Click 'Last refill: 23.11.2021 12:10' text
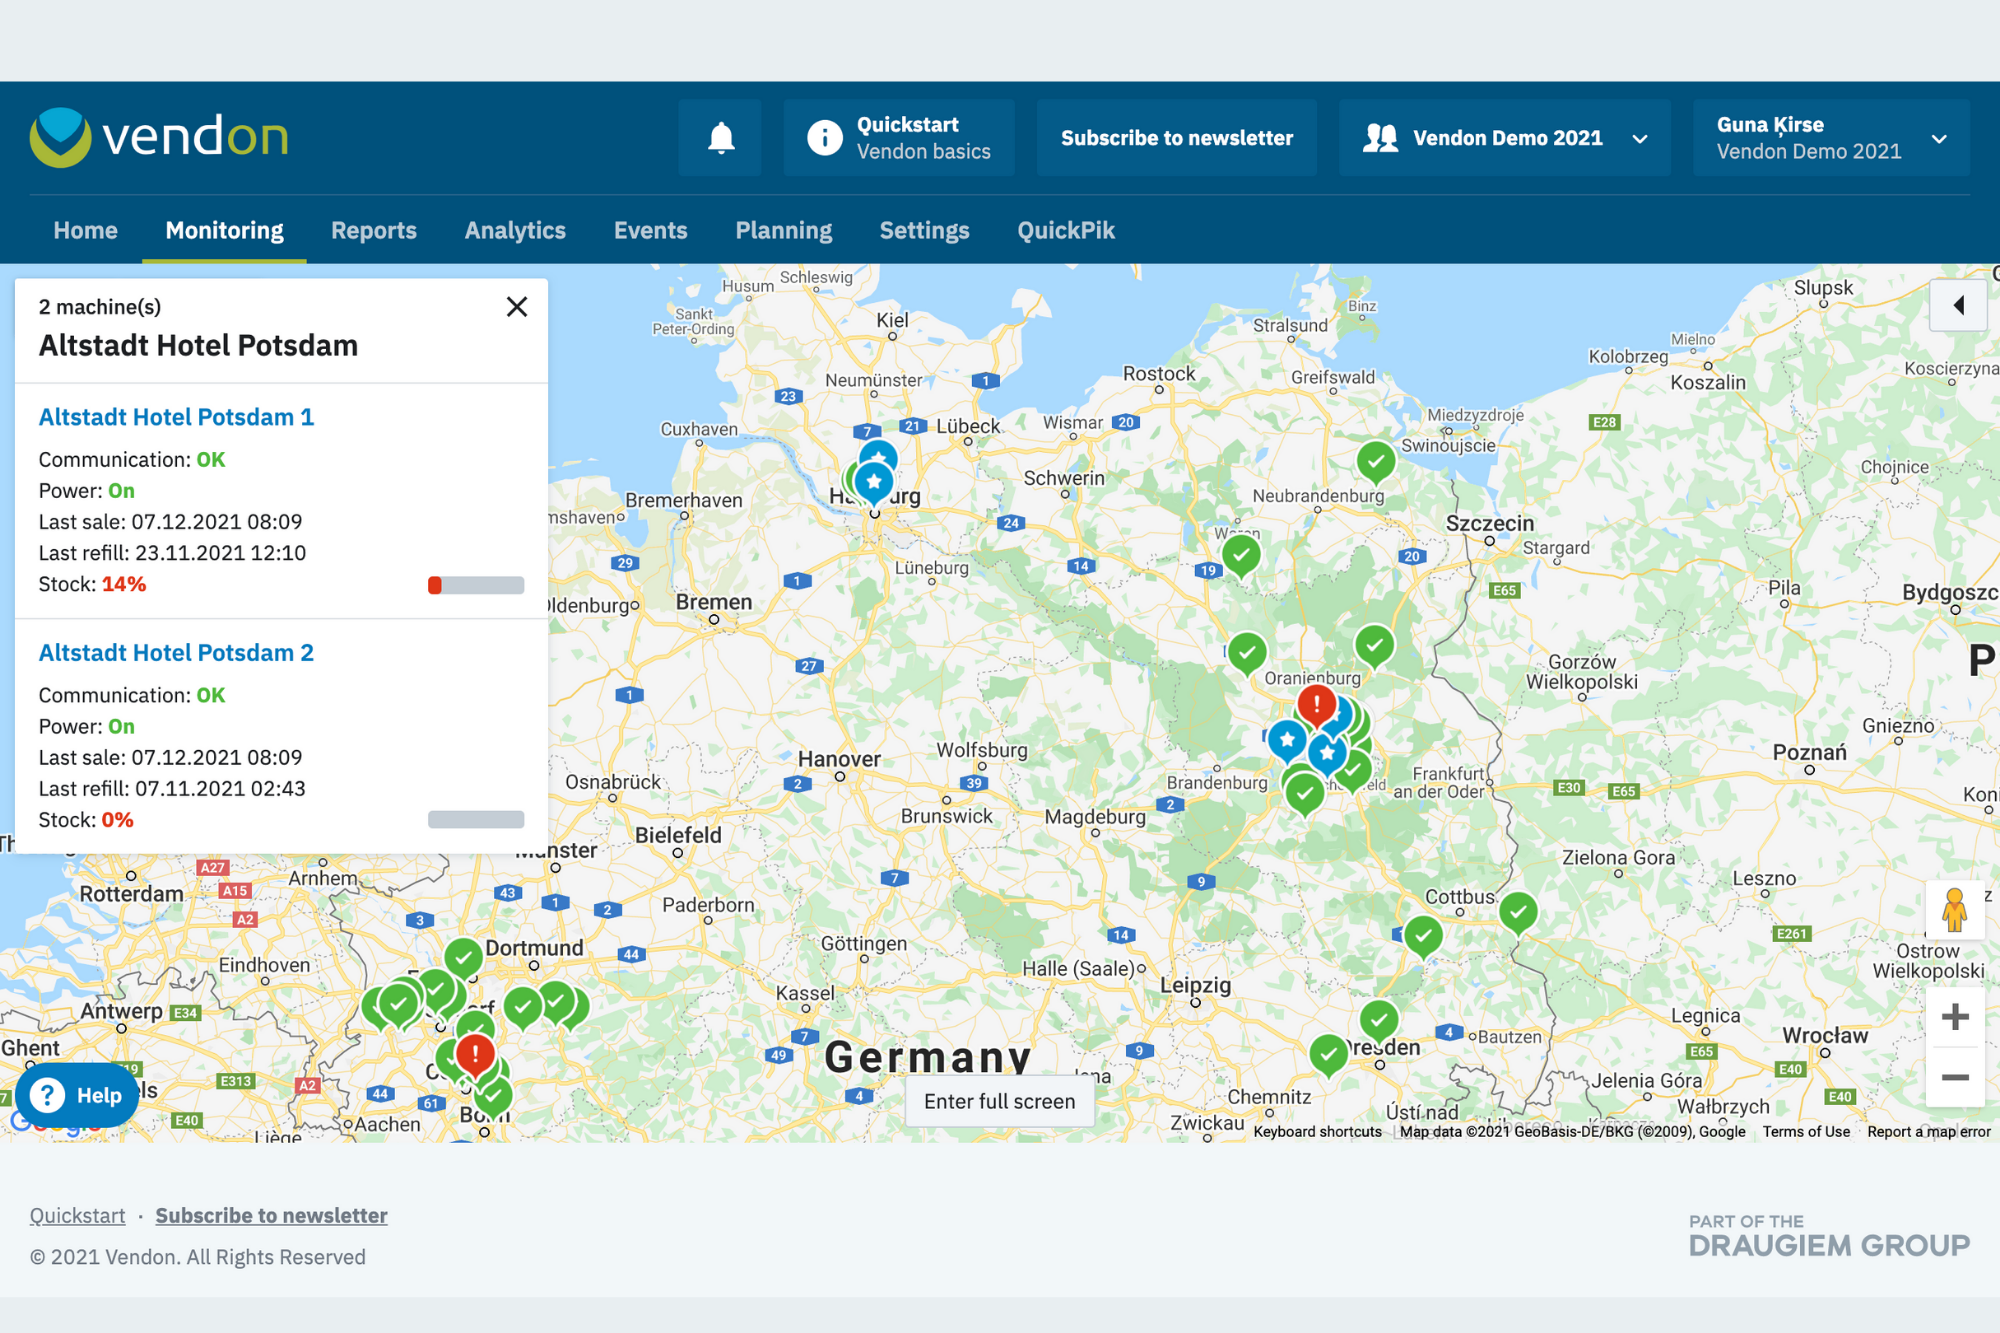2000x1333 pixels. tap(172, 553)
